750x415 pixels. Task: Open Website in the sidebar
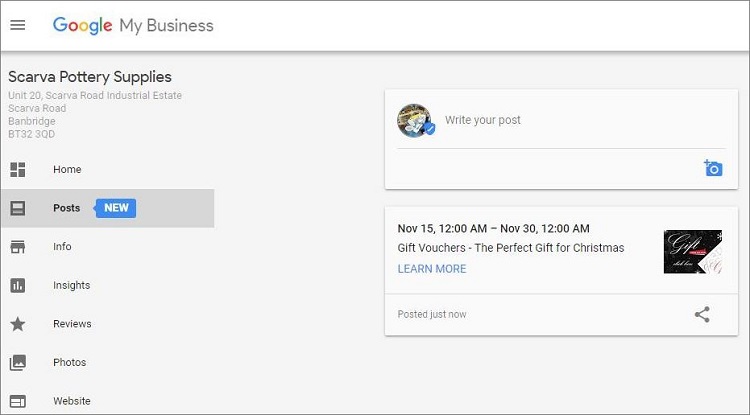tap(107, 401)
